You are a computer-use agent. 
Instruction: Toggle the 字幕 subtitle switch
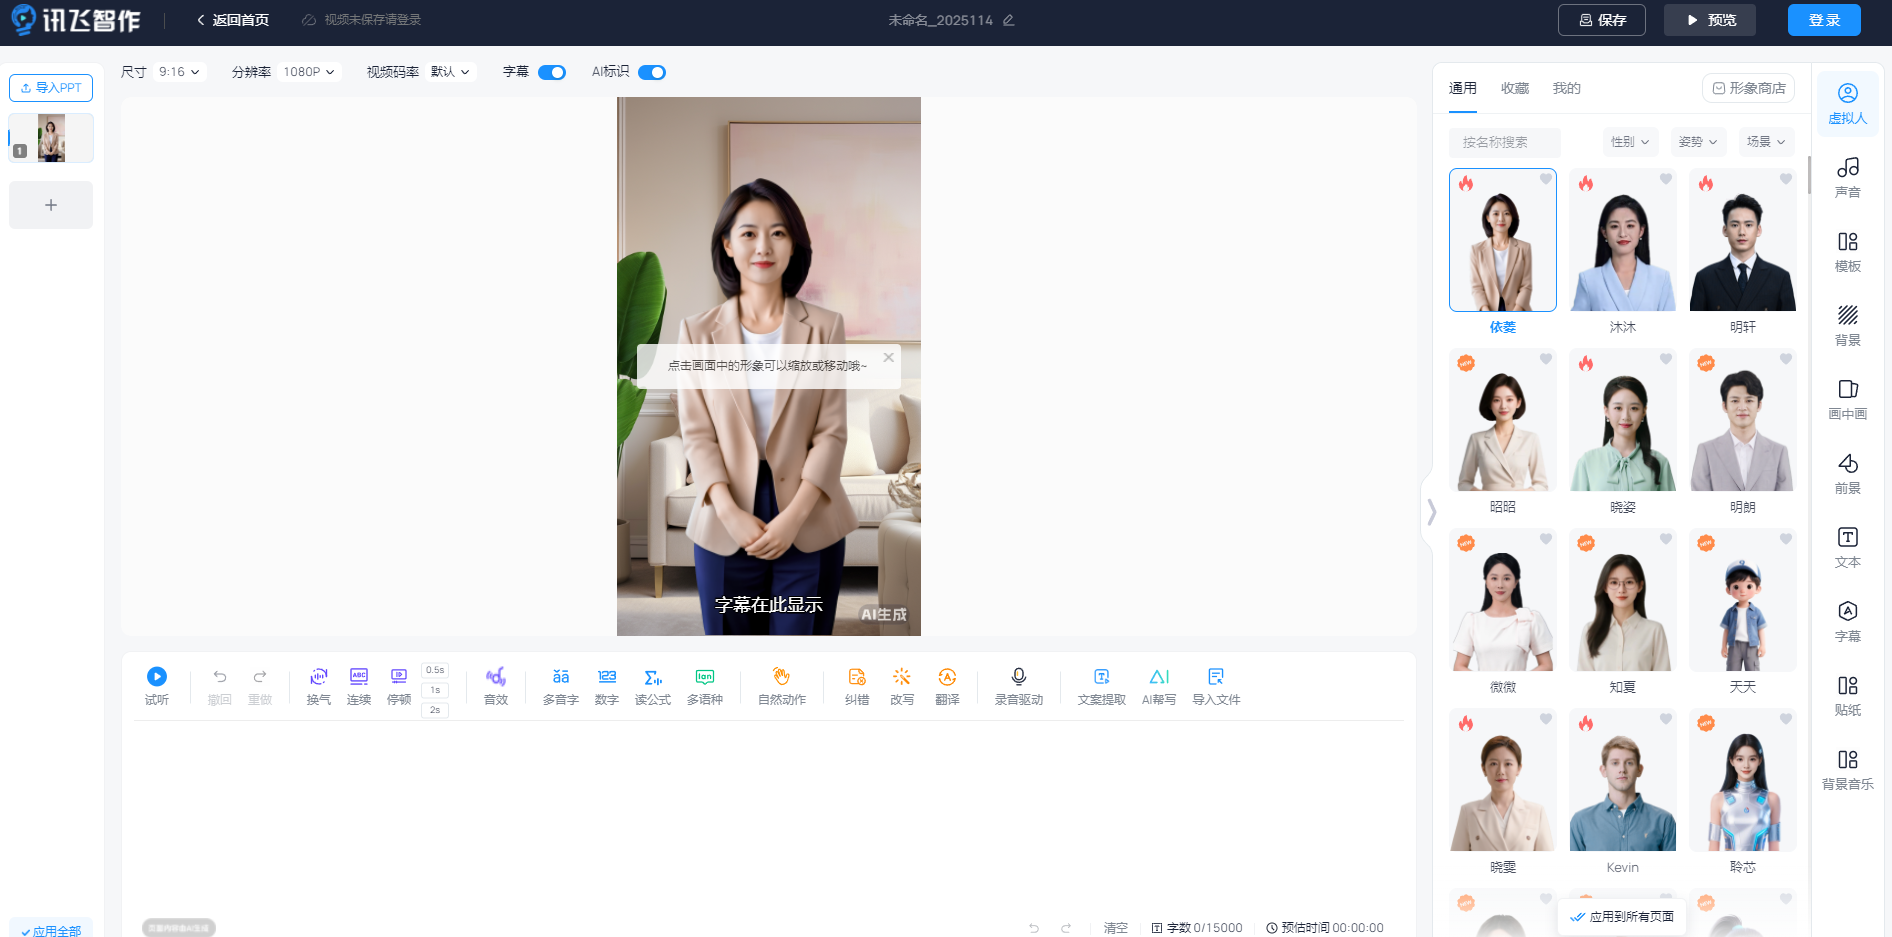pos(552,72)
